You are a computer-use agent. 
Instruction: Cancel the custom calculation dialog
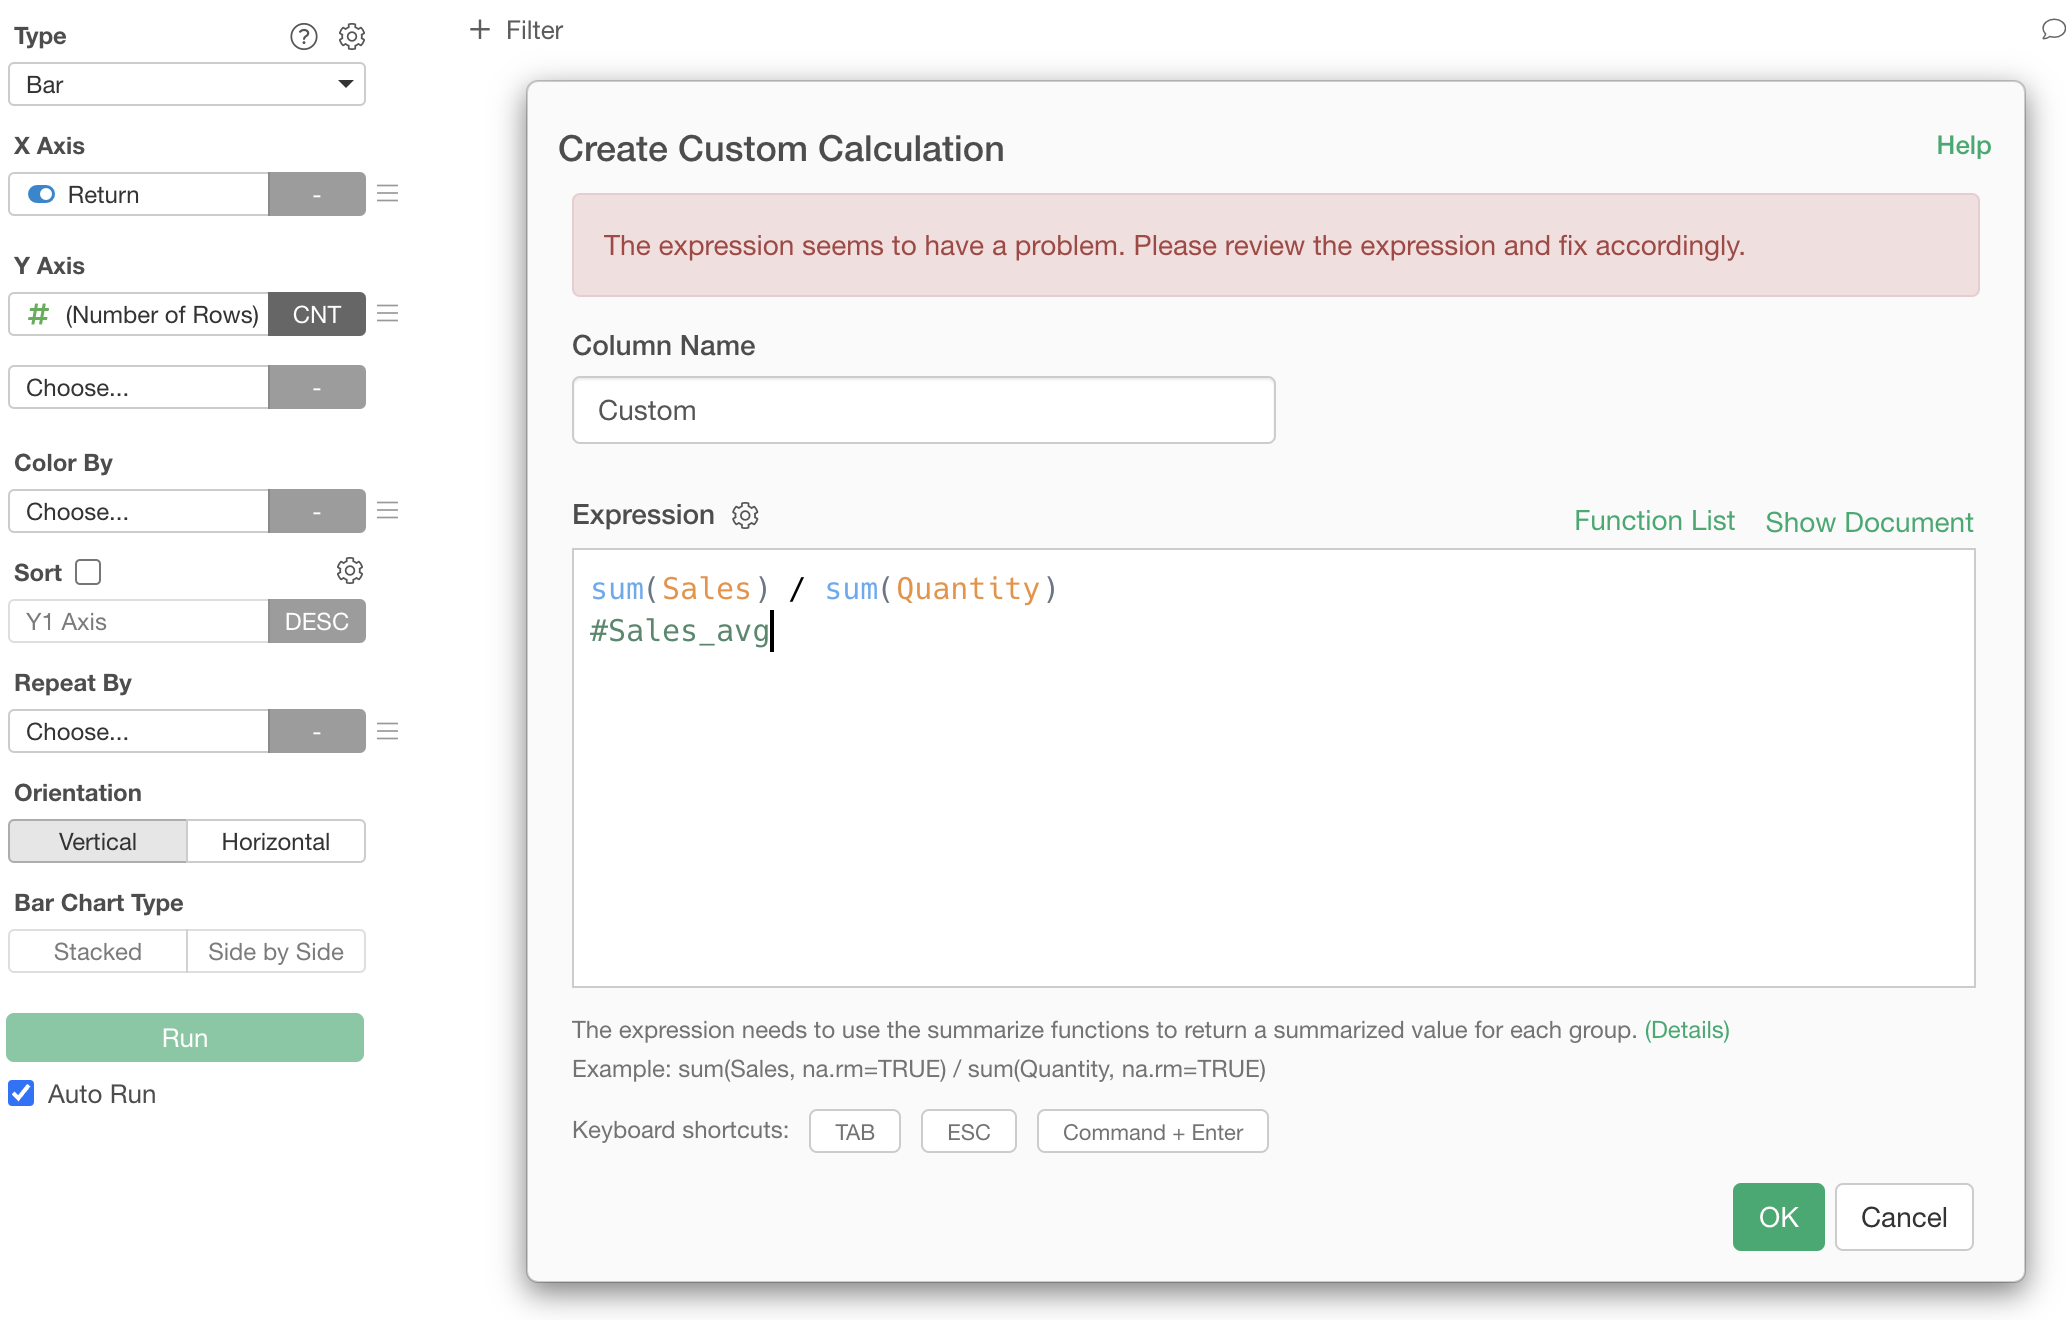(x=1904, y=1217)
